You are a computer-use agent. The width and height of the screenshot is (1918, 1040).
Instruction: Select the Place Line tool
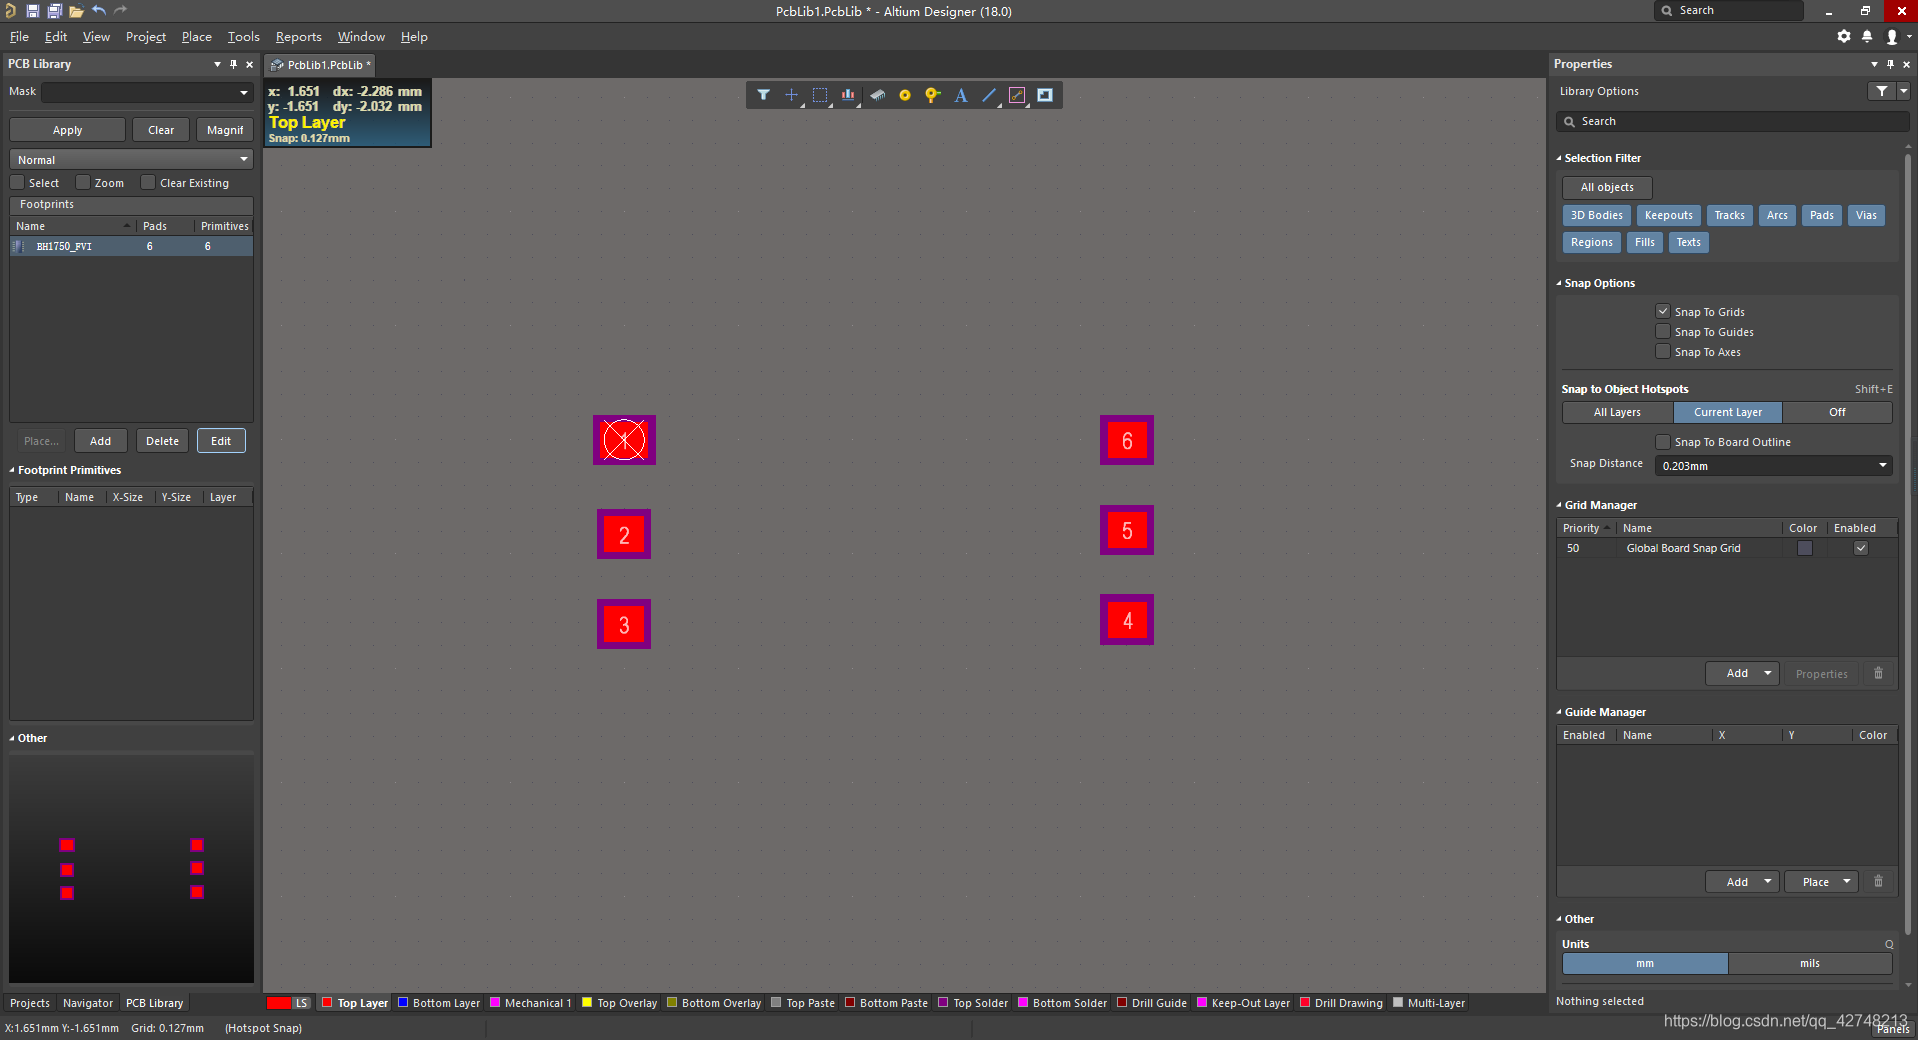coord(989,95)
